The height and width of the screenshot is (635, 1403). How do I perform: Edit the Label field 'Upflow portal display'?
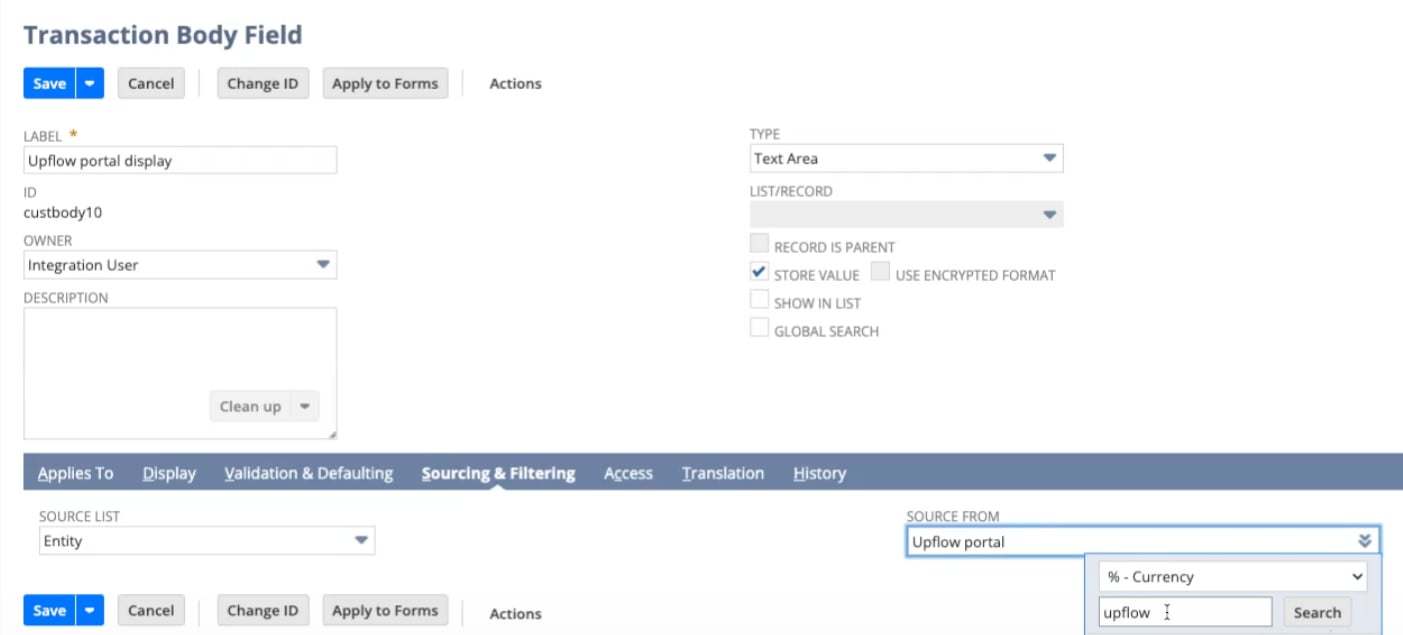pos(180,160)
